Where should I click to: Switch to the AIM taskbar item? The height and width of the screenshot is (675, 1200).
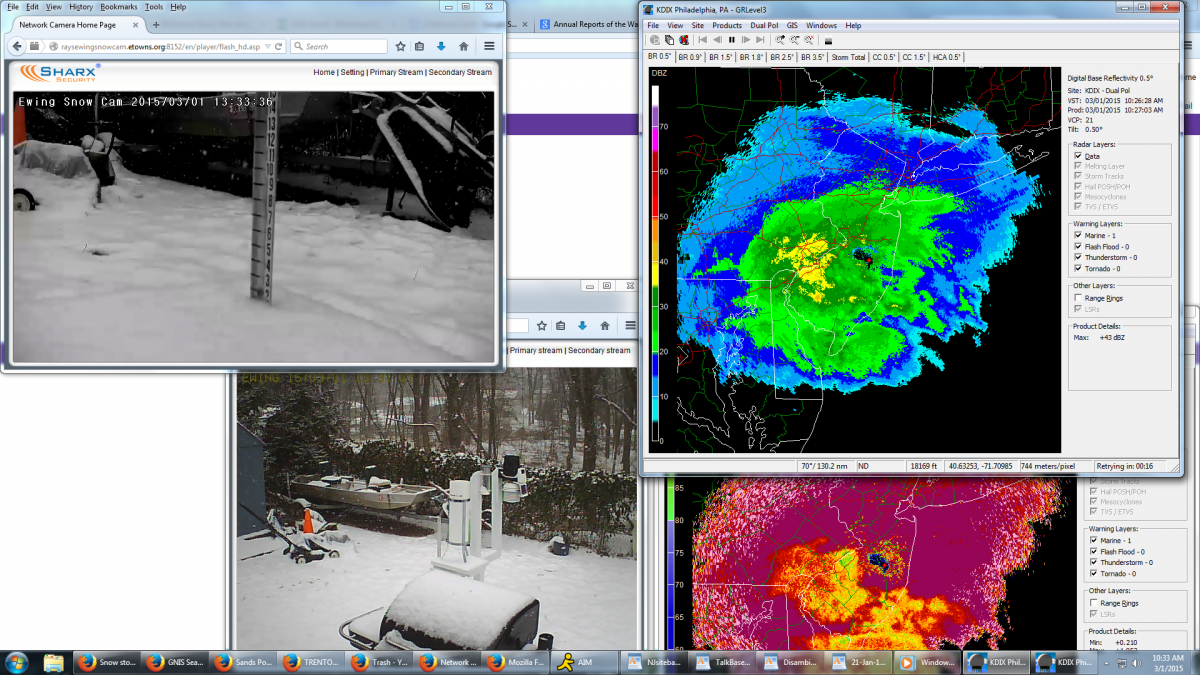tap(583, 662)
